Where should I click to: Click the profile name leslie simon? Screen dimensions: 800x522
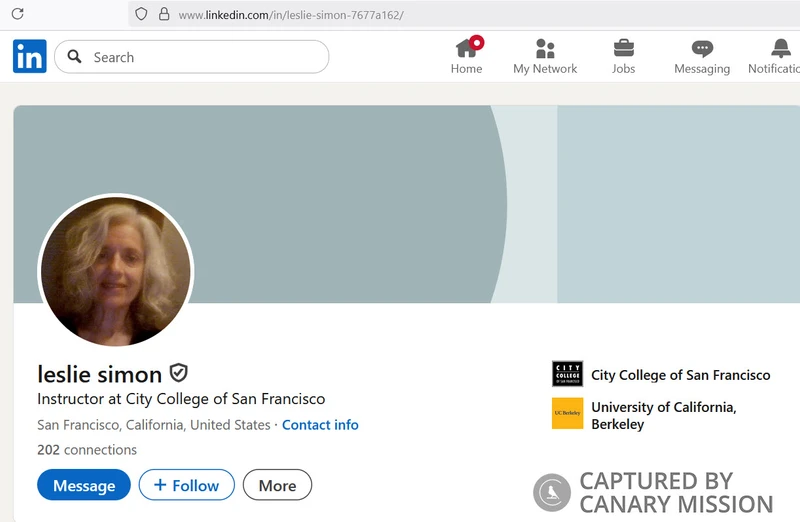pyautogui.click(x=99, y=374)
